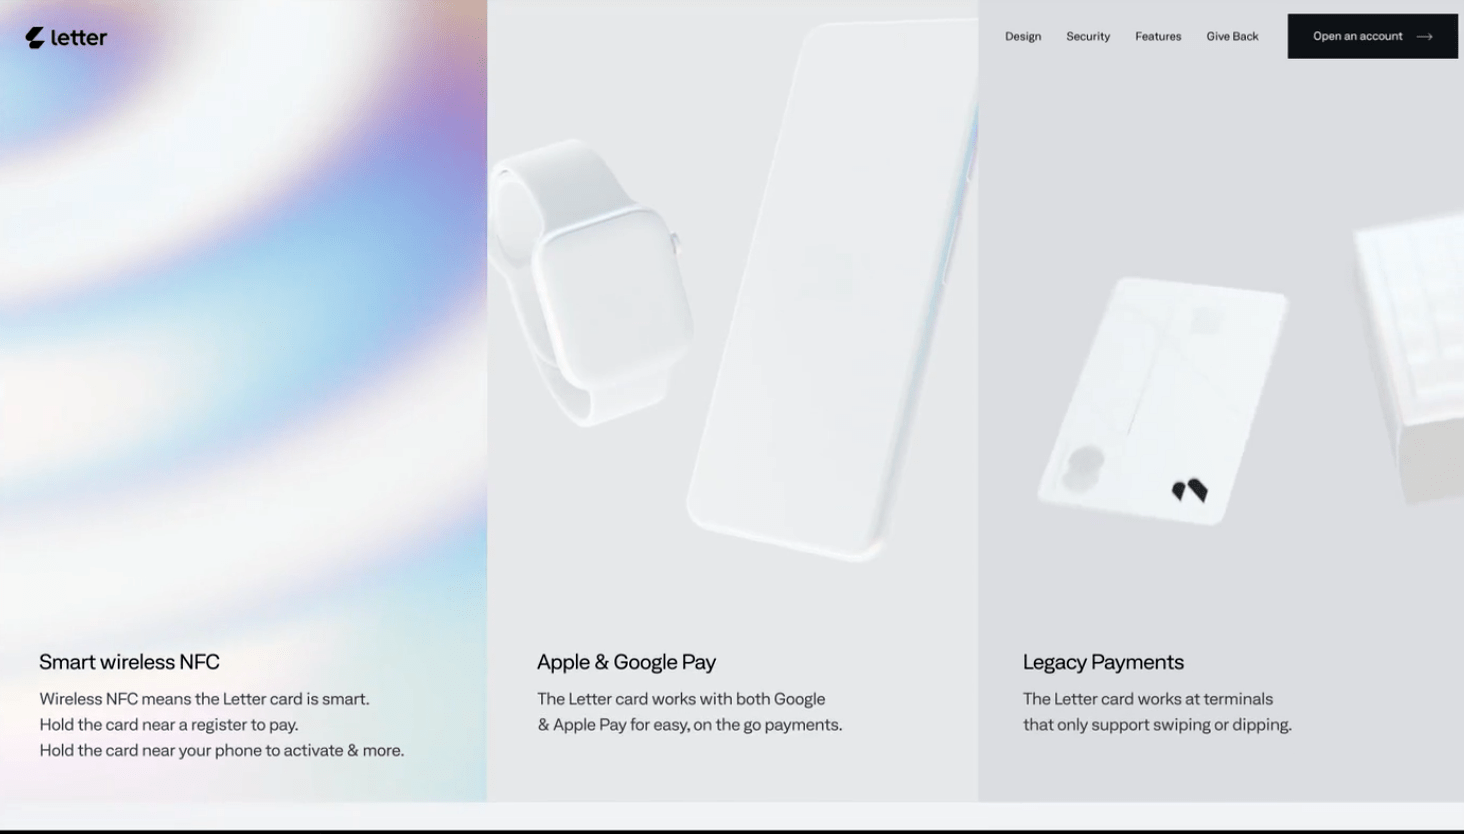
Task: Go to the Security section
Action: coord(1088,36)
